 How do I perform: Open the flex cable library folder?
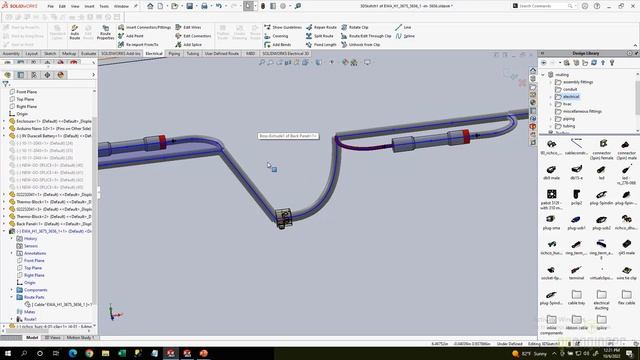pos(627,298)
